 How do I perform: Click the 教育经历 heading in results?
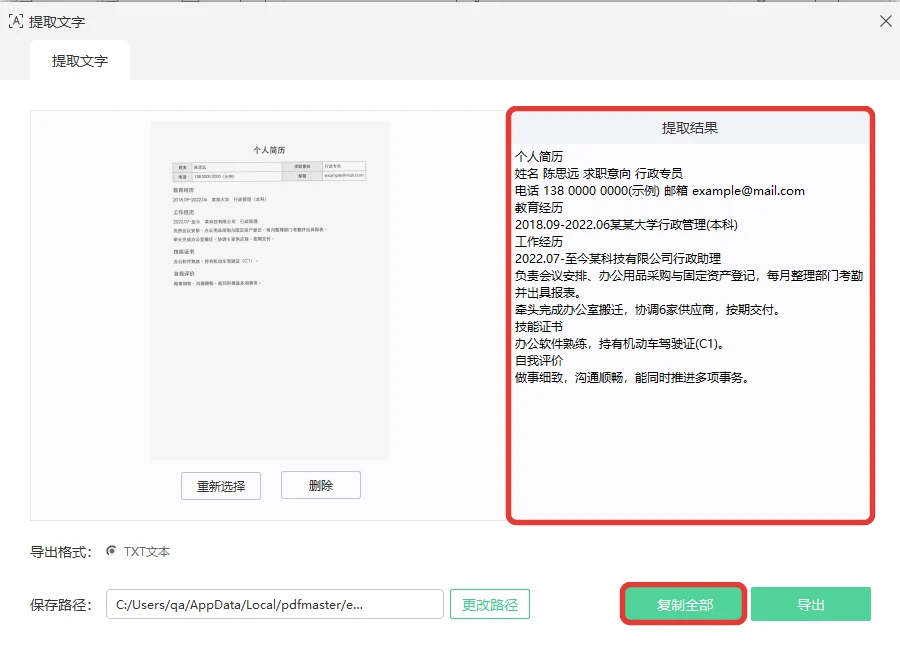pyautogui.click(x=539, y=207)
